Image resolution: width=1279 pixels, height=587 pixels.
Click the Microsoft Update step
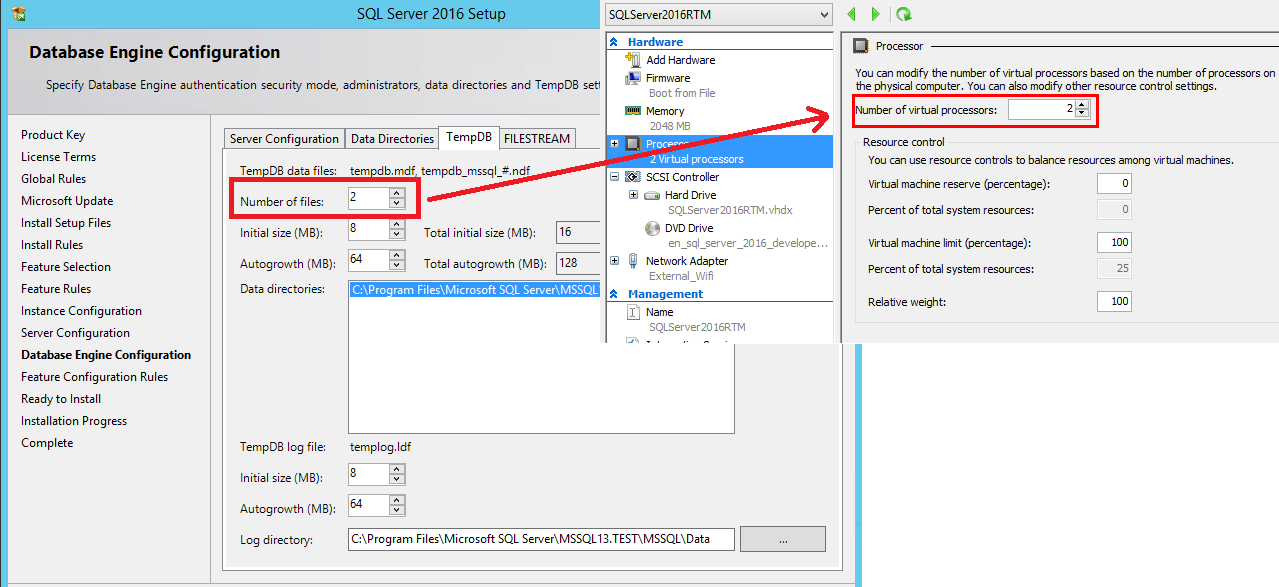coord(67,201)
